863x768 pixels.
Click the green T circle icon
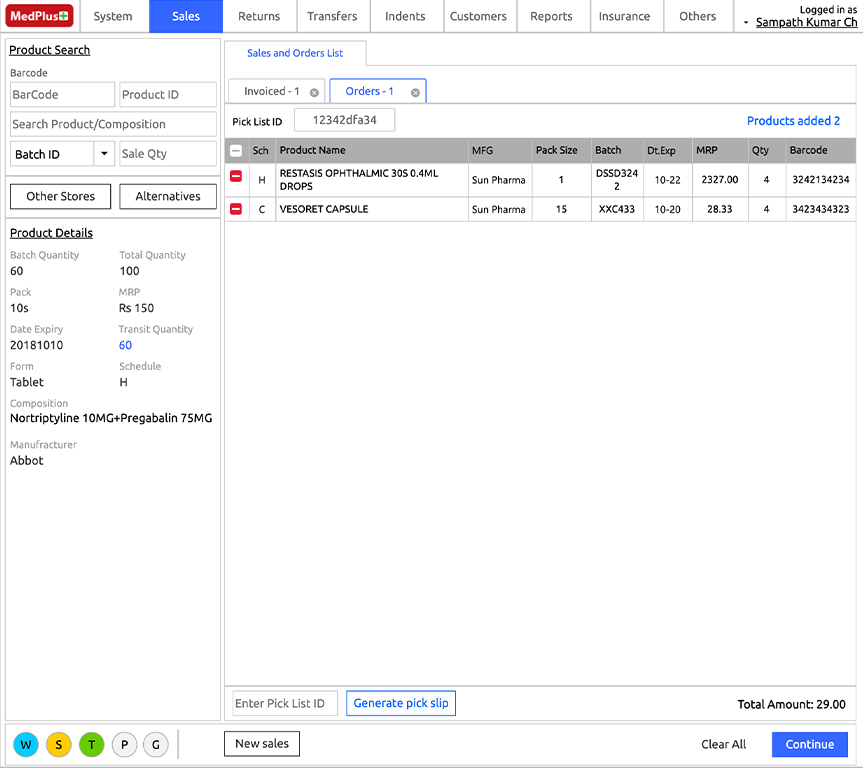(92, 745)
